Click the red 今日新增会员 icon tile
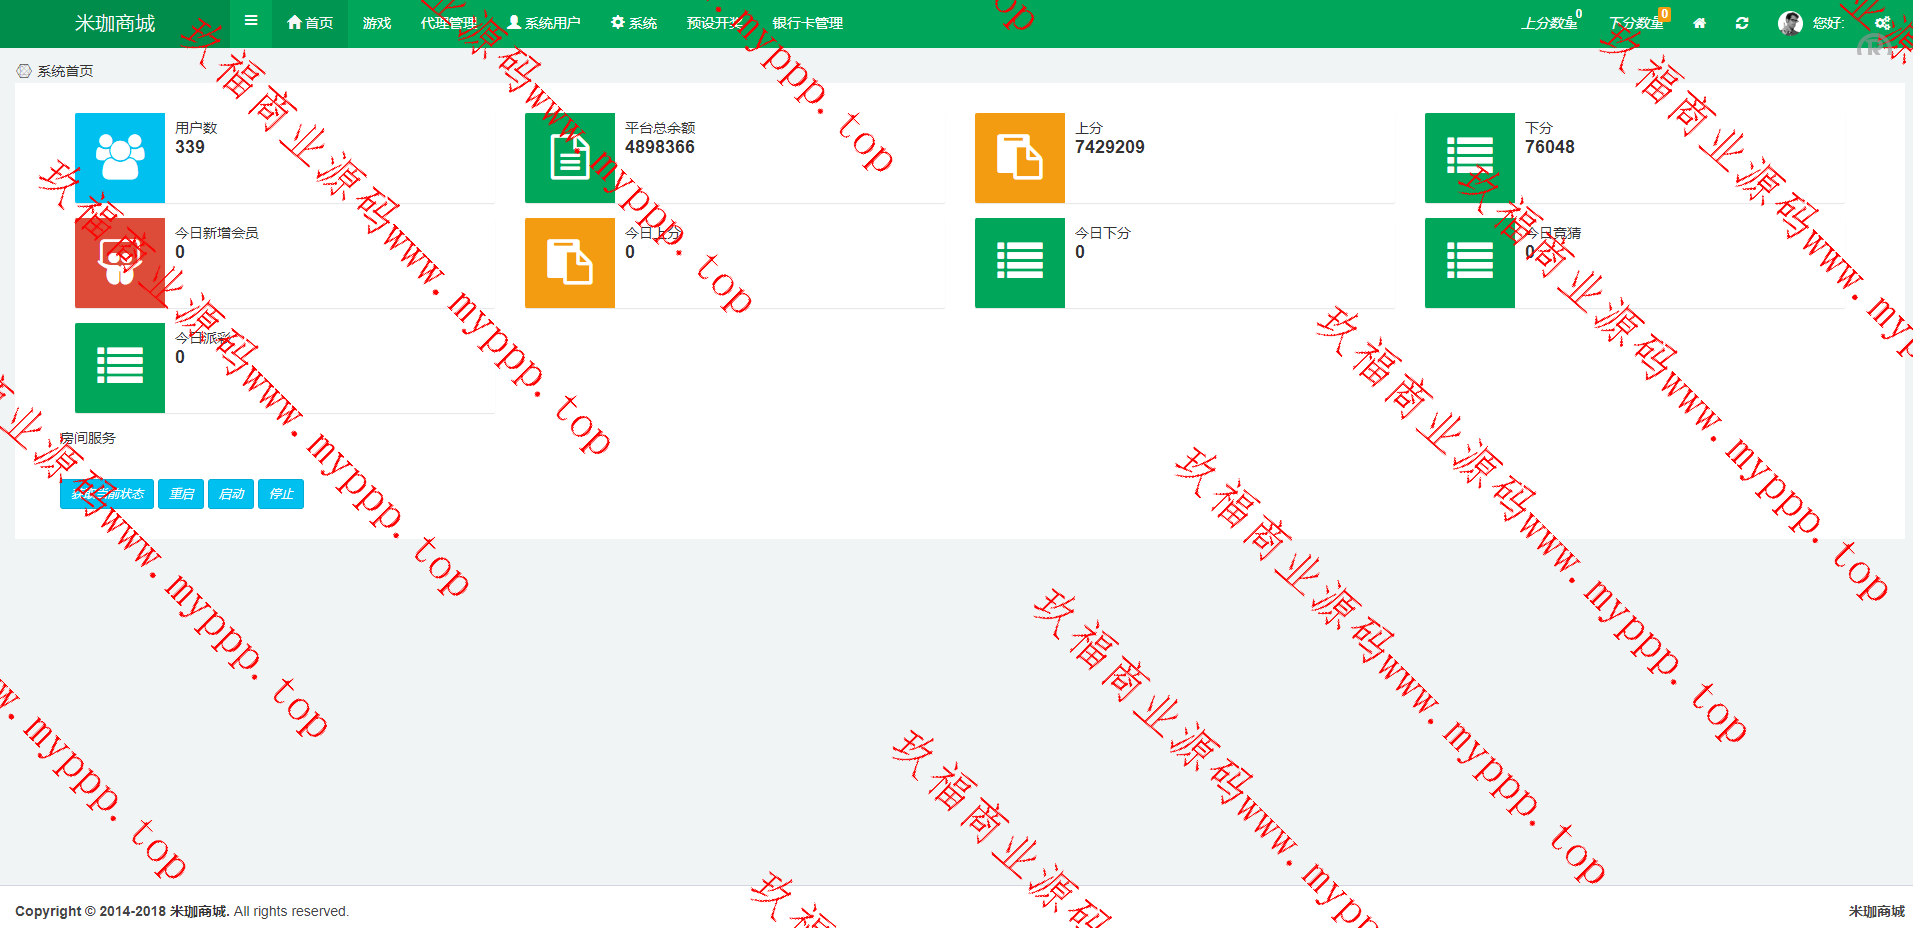The width and height of the screenshot is (1913, 928). click(x=120, y=263)
